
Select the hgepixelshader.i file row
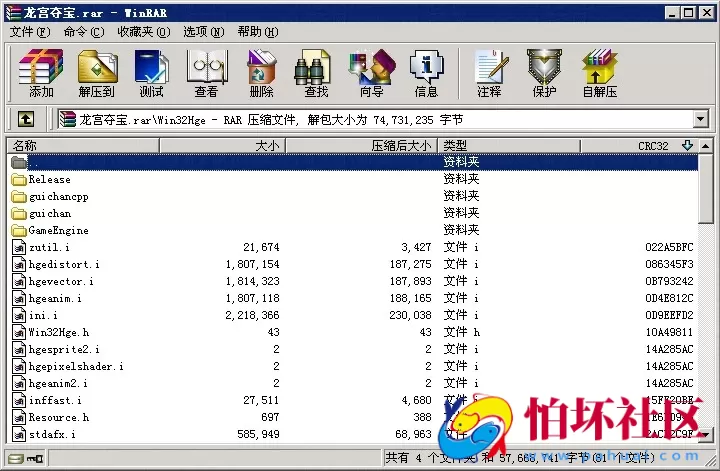[x=353, y=366]
